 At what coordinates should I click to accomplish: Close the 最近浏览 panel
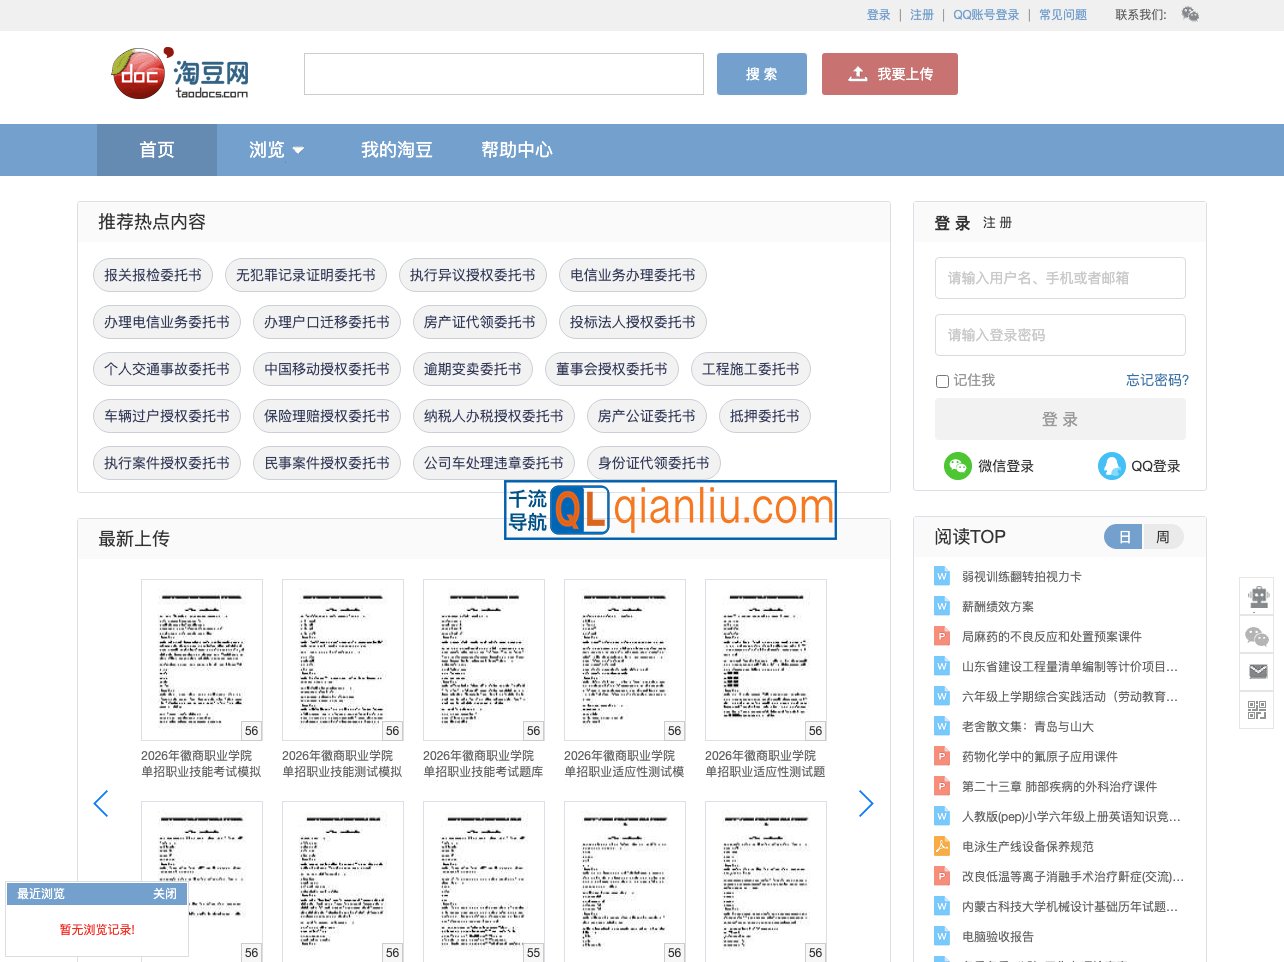click(164, 894)
